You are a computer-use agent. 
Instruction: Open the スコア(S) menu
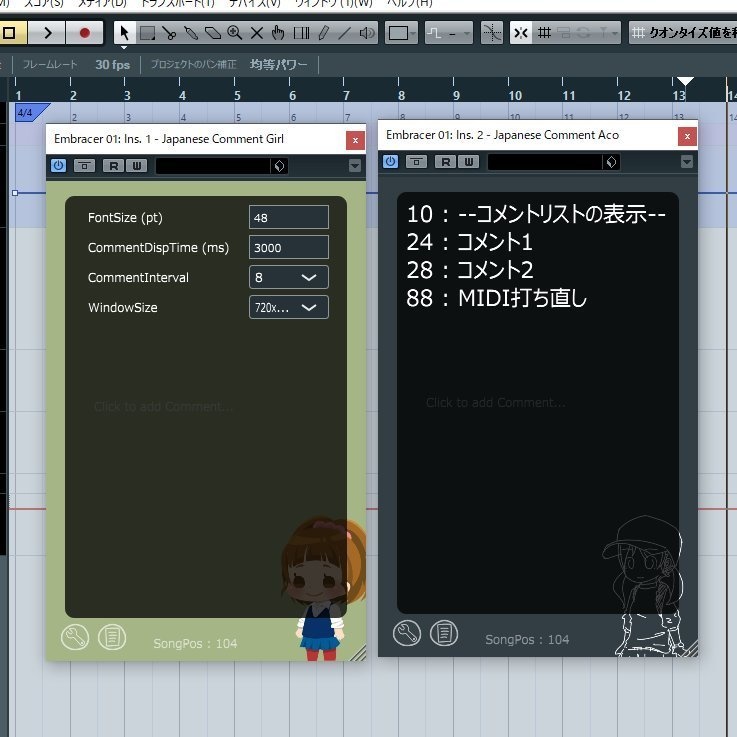[x=43, y=4]
